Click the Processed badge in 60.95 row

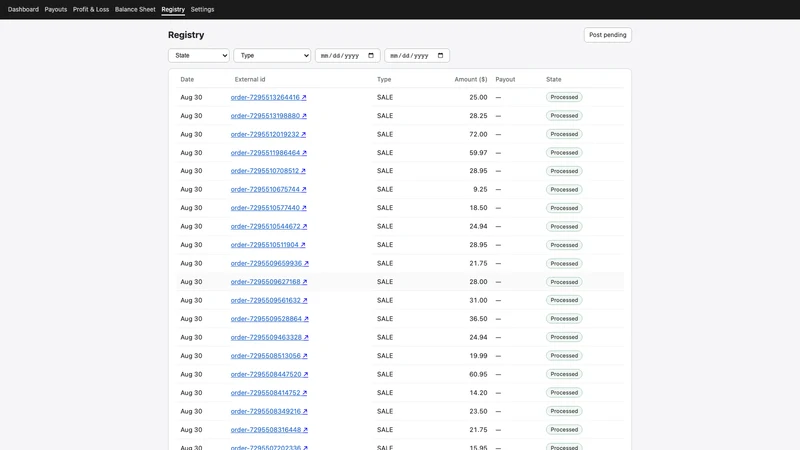pos(564,374)
